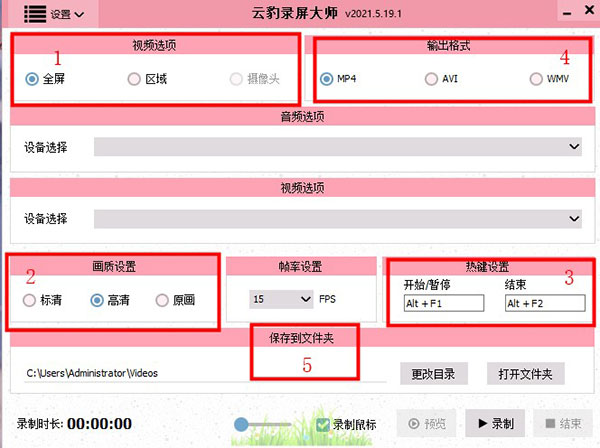Open the 设置 settings menu
Screen dimensions: 600x448
pyautogui.click(x=66, y=15)
